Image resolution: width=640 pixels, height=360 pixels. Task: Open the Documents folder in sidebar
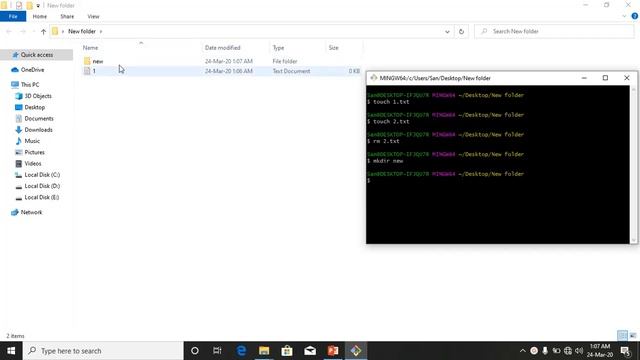click(x=39, y=119)
